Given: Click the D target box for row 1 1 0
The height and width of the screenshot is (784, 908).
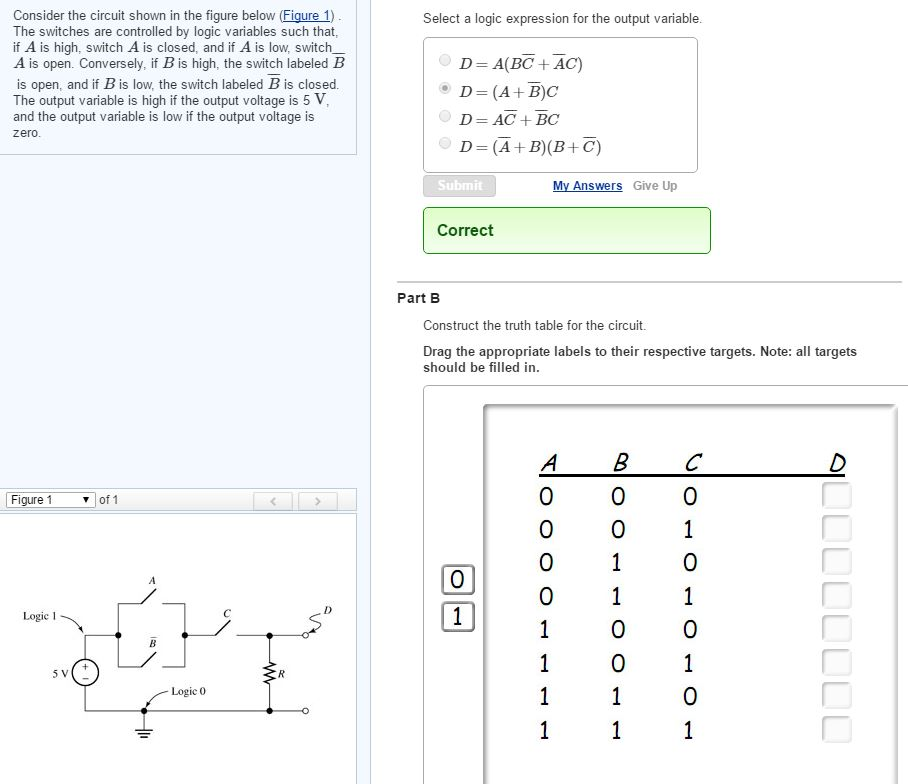Looking at the screenshot, I should pyautogui.click(x=837, y=696).
